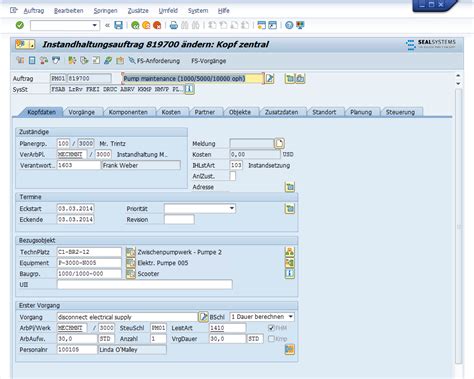
Task: Toggle the FHM checkbox
Action: pyautogui.click(x=271, y=328)
